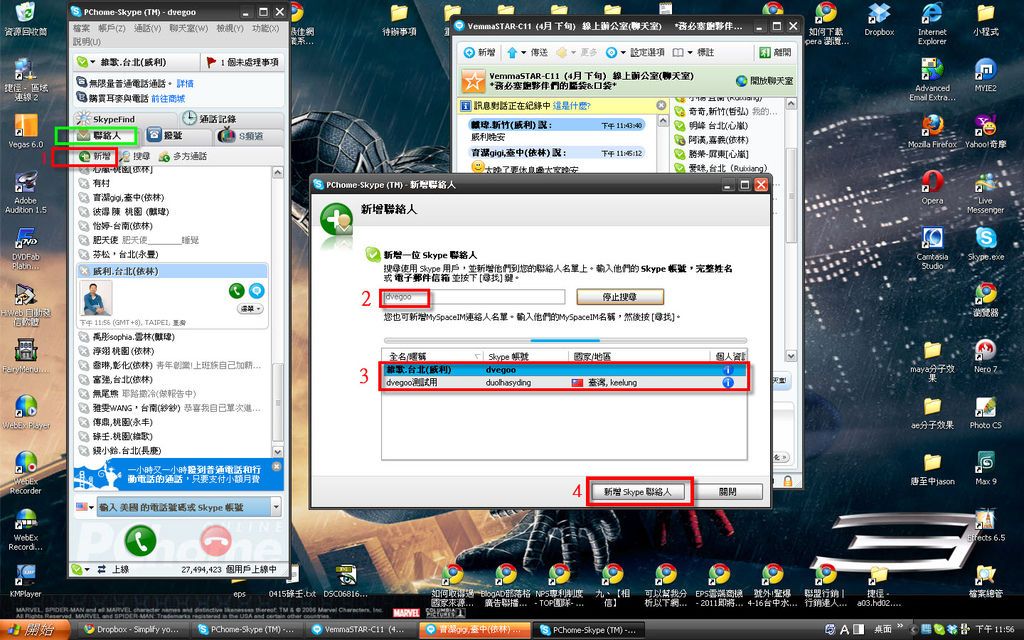The image size is (1024, 640).
Task: Open Vegas 6.0 desktop icon
Action: click(25, 131)
